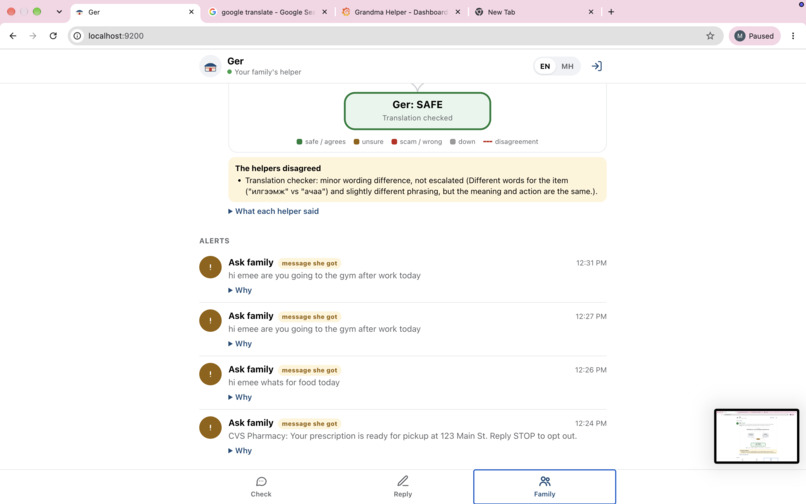Image resolution: width=806 pixels, height=504 pixels.
Task: Open the Reply tab
Action: (x=402, y=487)
